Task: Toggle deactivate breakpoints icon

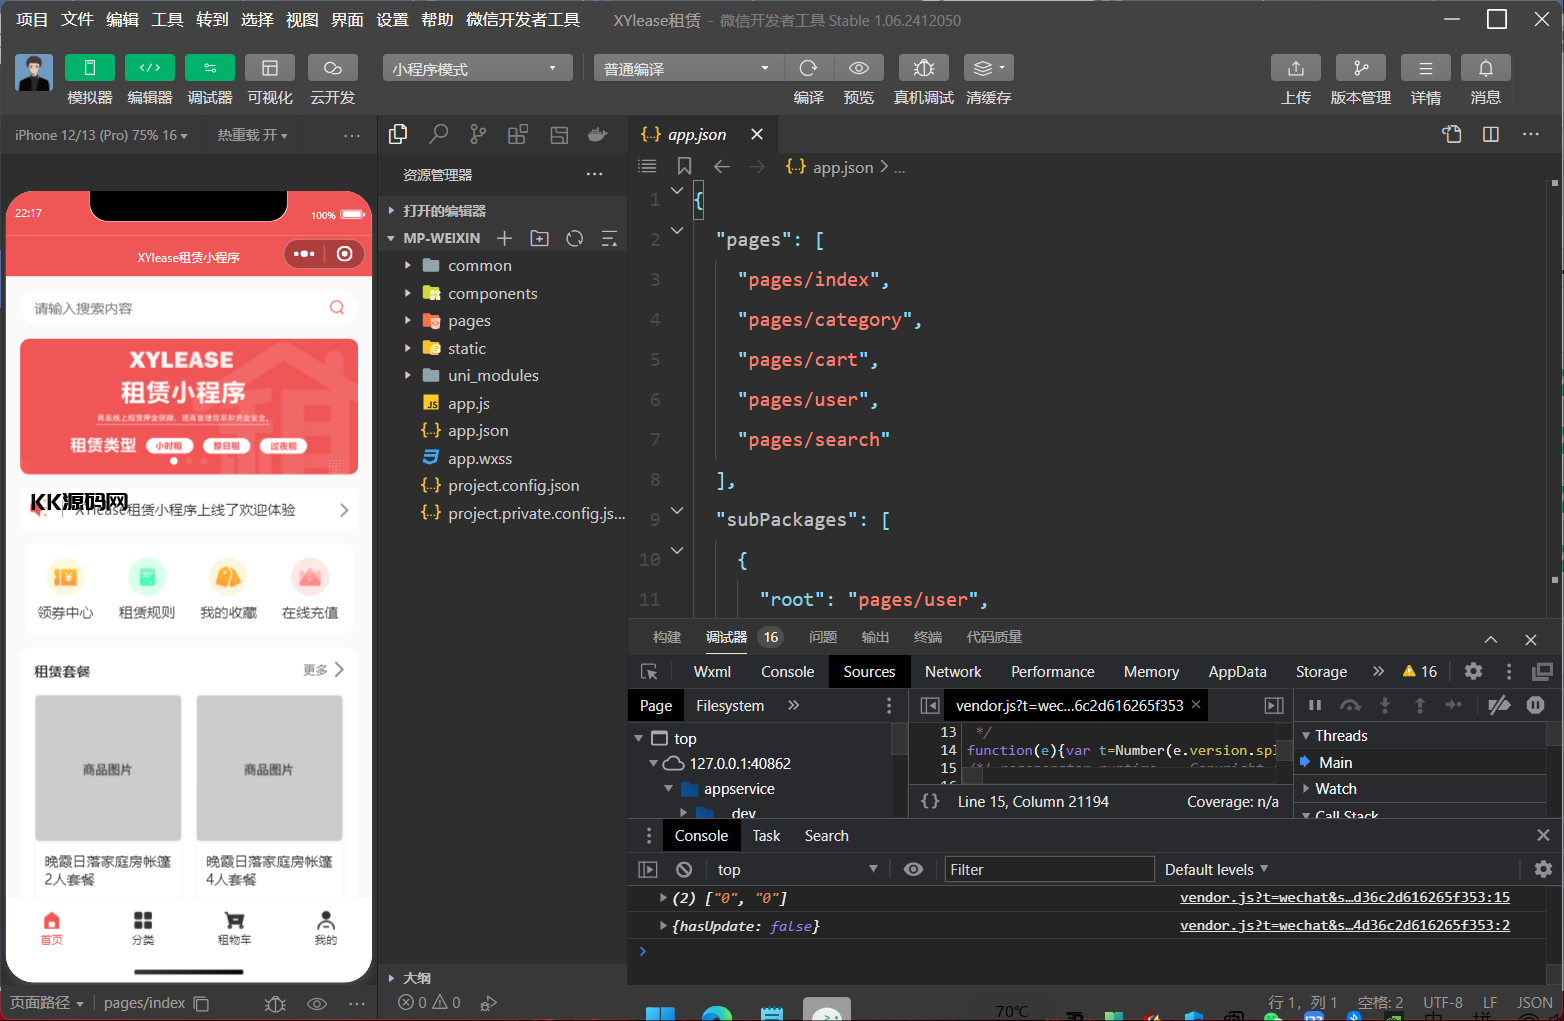Action: click(x=1499, y=705)
